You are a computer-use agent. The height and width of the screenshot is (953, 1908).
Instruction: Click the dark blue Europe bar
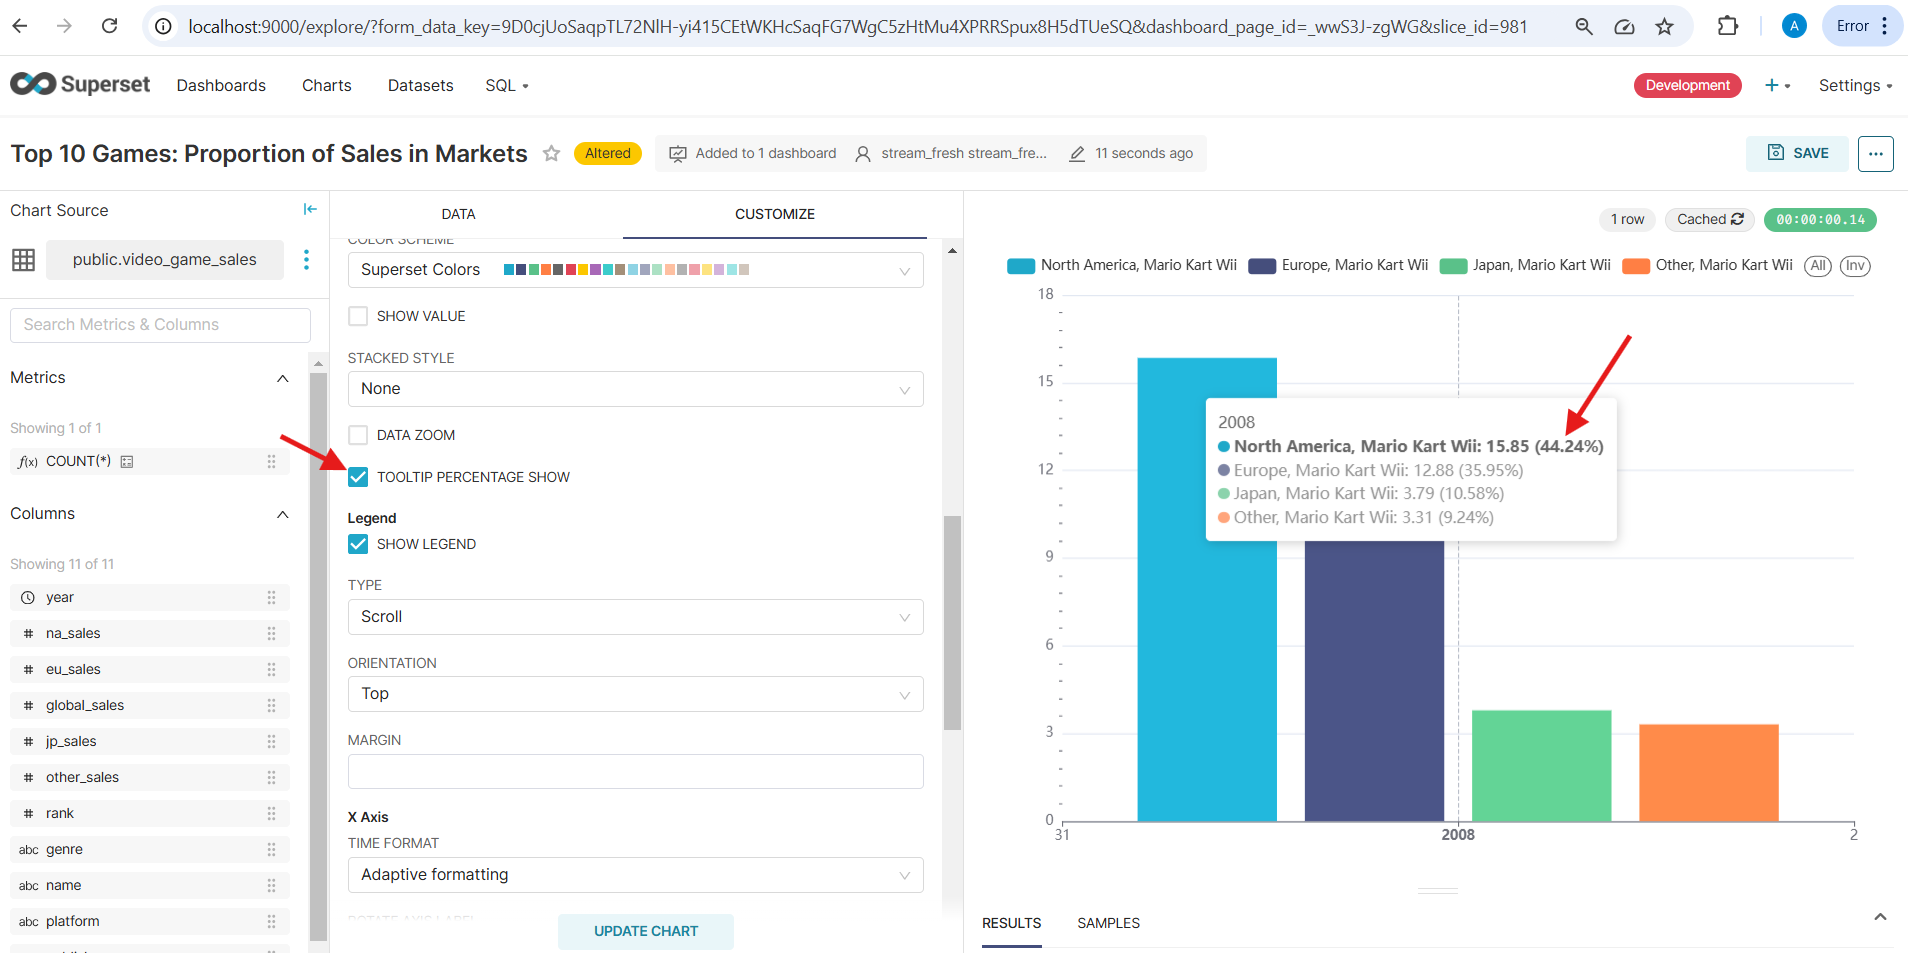(1374, 680)
